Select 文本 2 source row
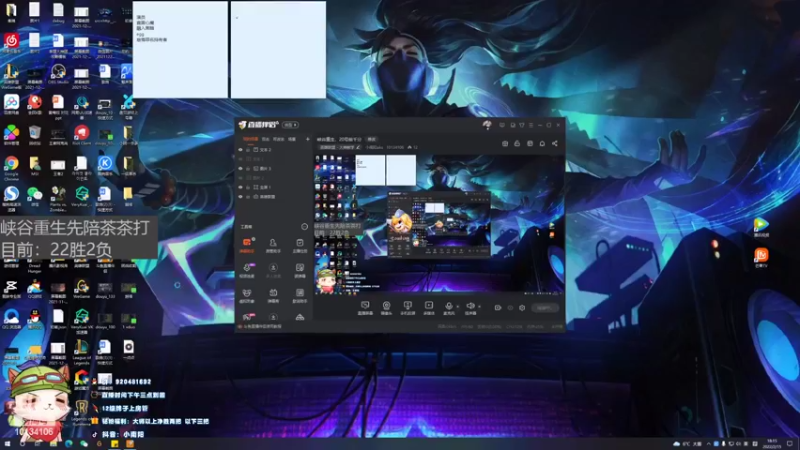Screen dimensions: 800x450 point(273,150)
